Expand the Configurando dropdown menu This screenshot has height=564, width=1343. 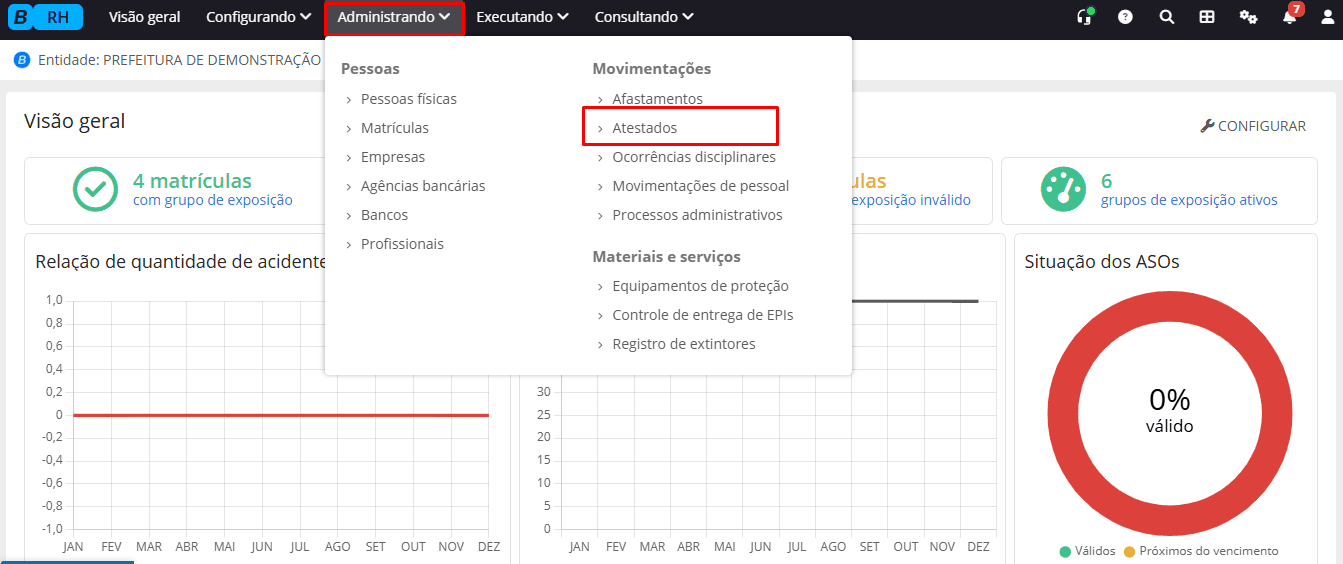pyautogui.click(x=259, y=17)
